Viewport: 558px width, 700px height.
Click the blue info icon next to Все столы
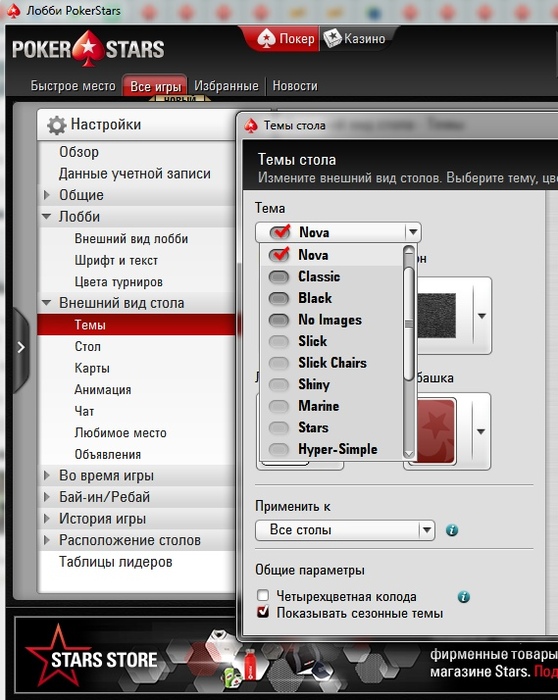(452, 530)
